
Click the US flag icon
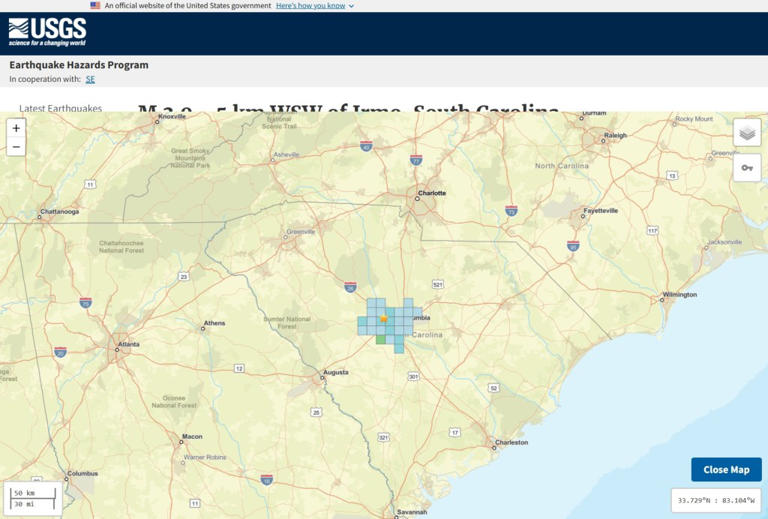point(95,5)
